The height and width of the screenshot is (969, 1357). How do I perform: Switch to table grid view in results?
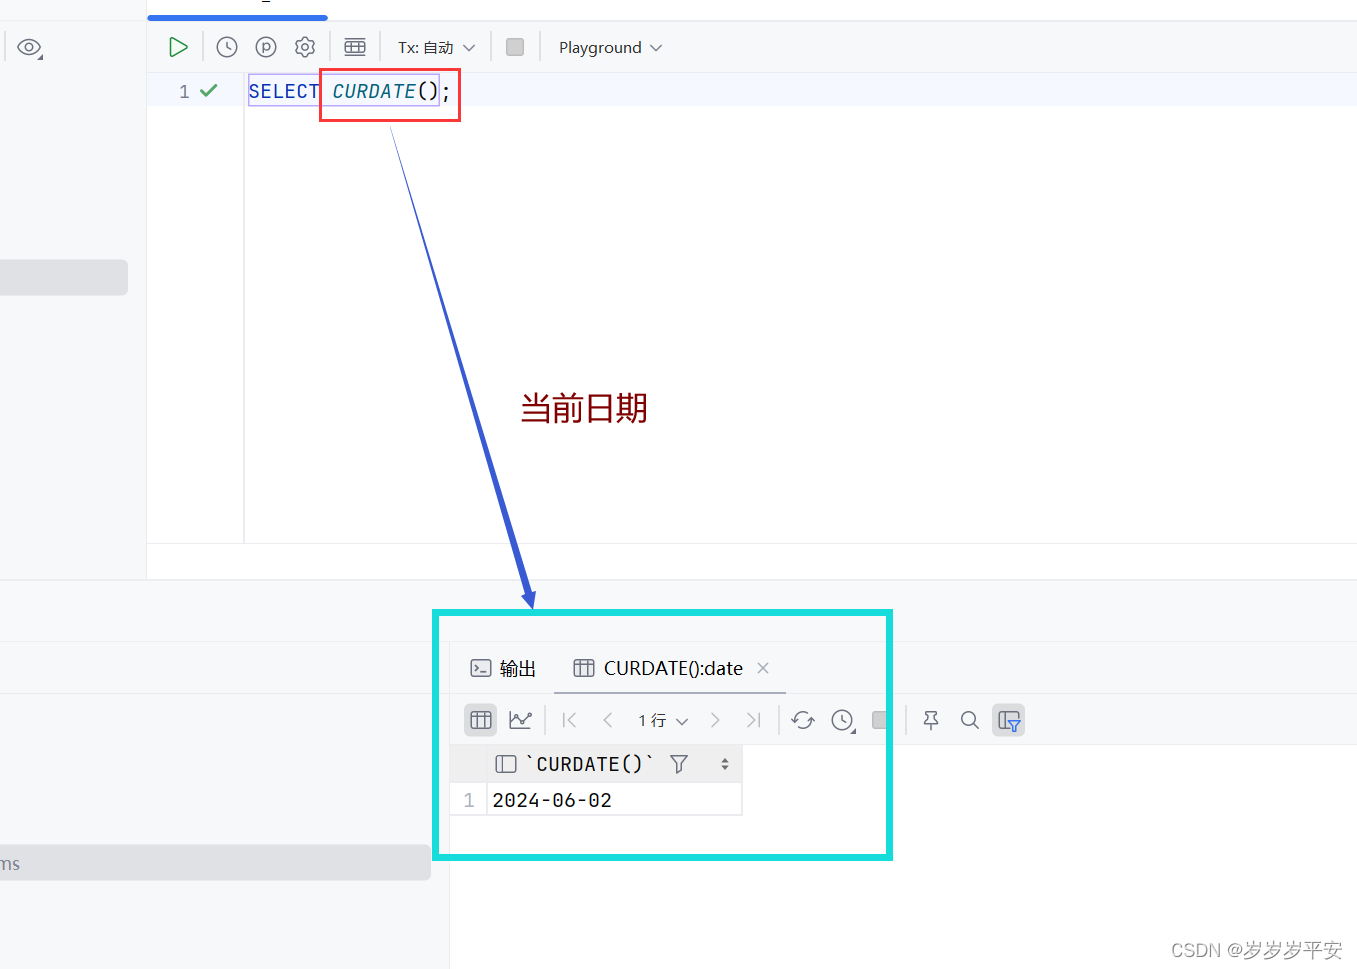coord(481,720)
